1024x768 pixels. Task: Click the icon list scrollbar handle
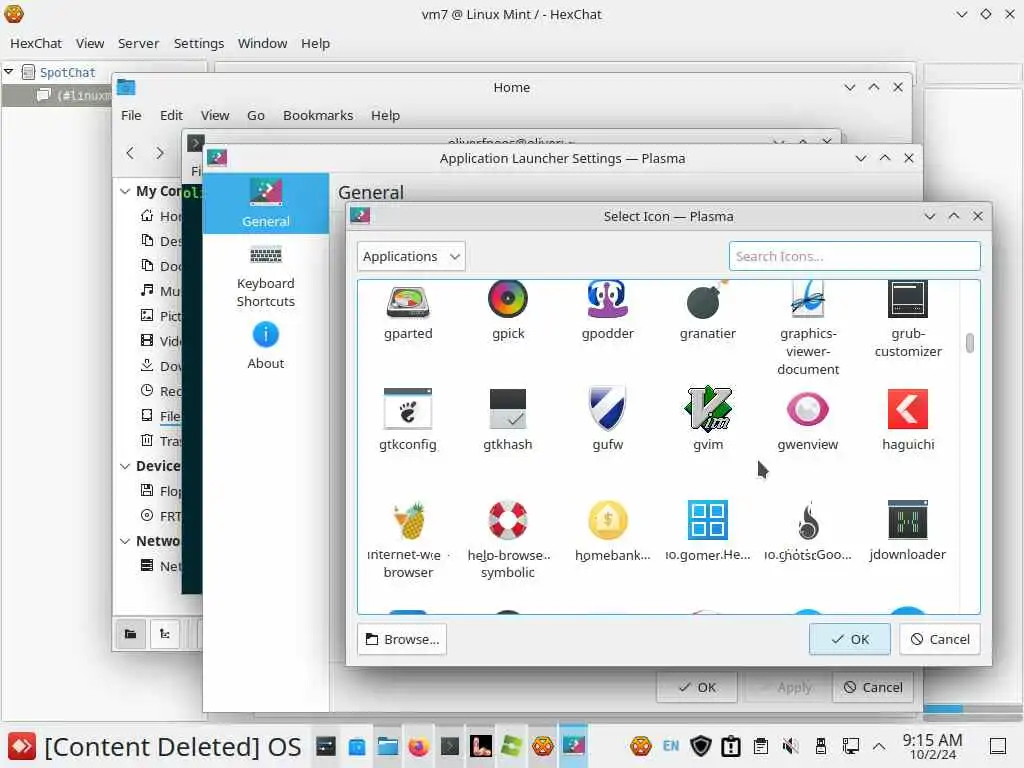tap(970, 343)
